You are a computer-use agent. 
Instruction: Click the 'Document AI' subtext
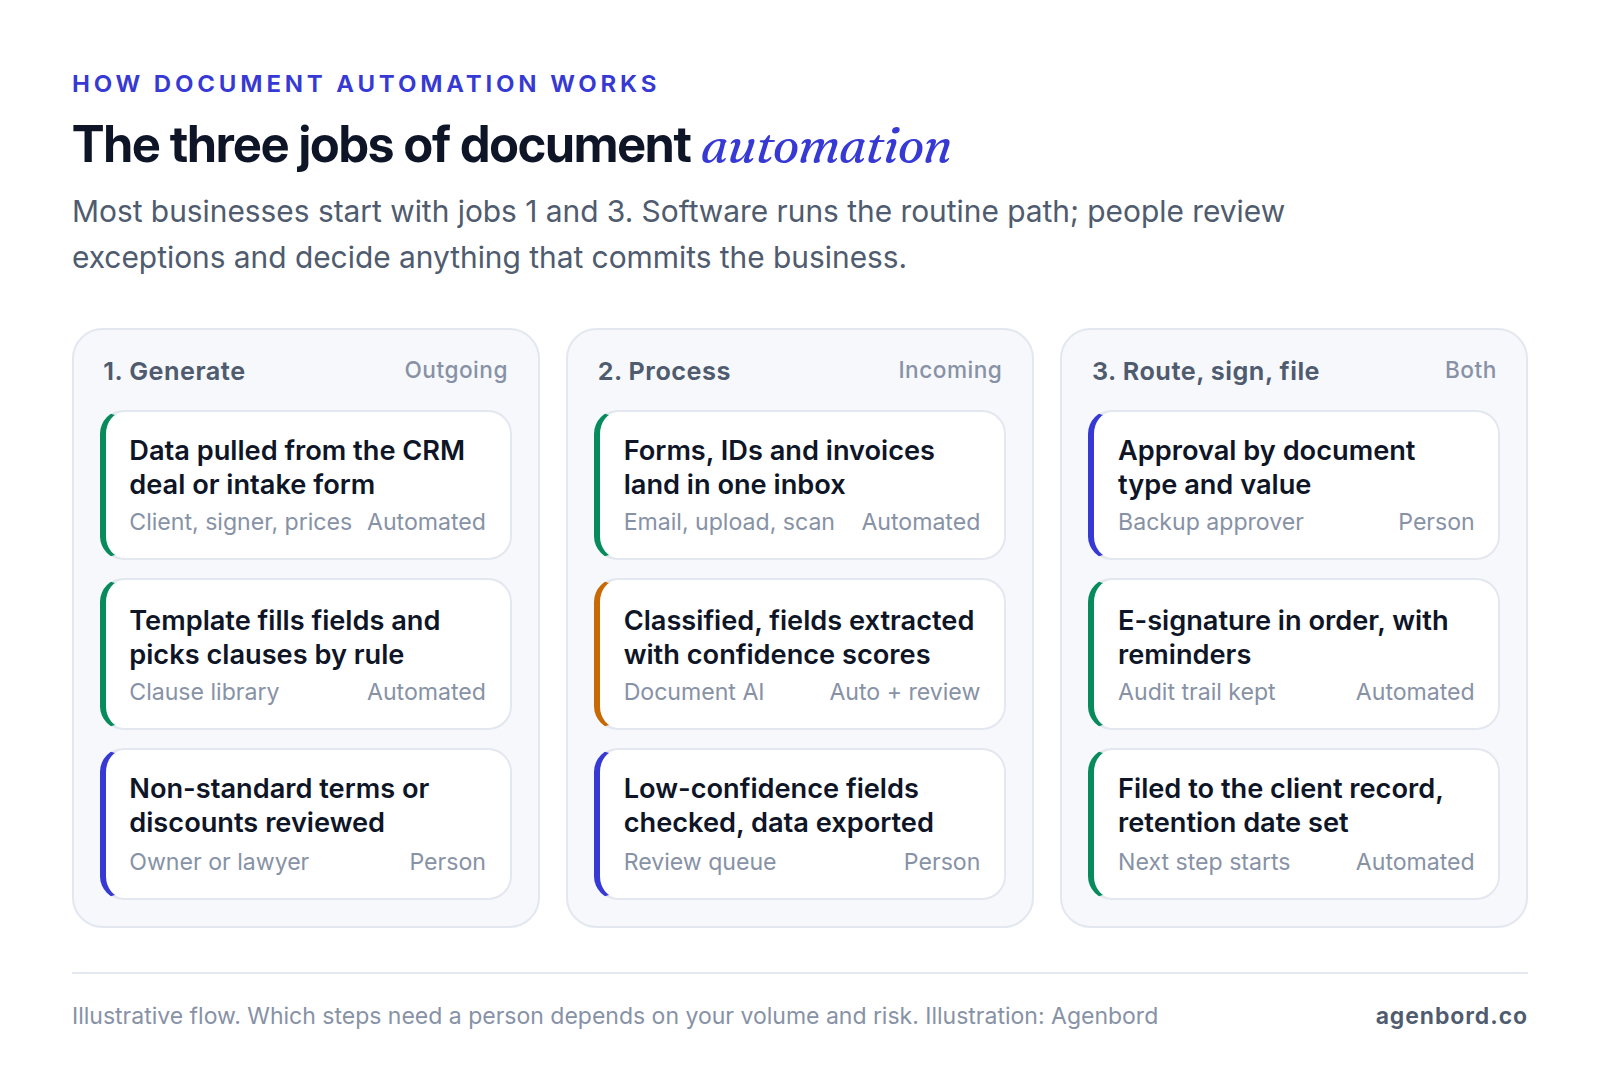[694, 692]
